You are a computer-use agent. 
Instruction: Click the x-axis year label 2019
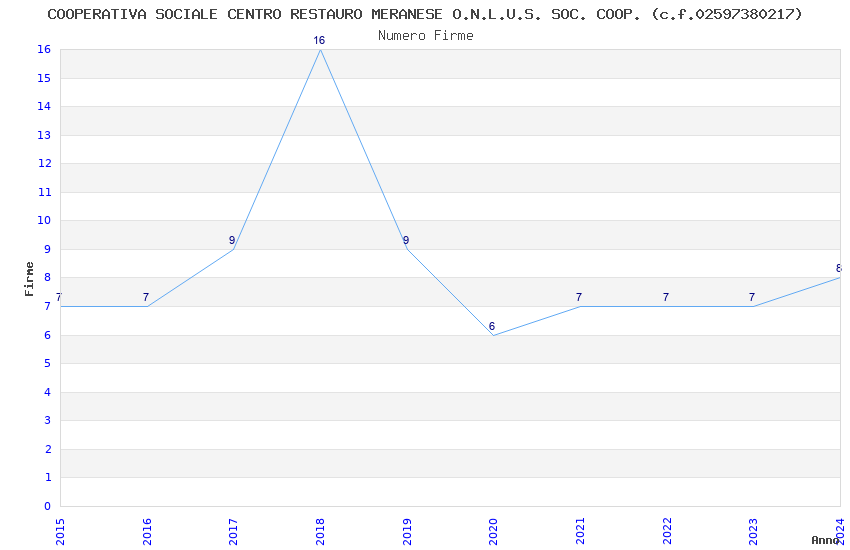[x=407, y=532]
